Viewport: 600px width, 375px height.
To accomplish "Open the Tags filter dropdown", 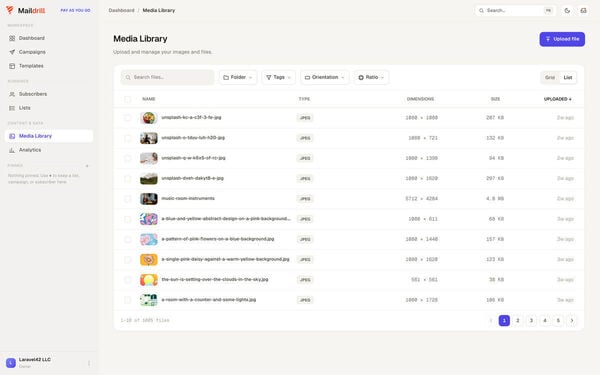I will click(x=279, y=77).
